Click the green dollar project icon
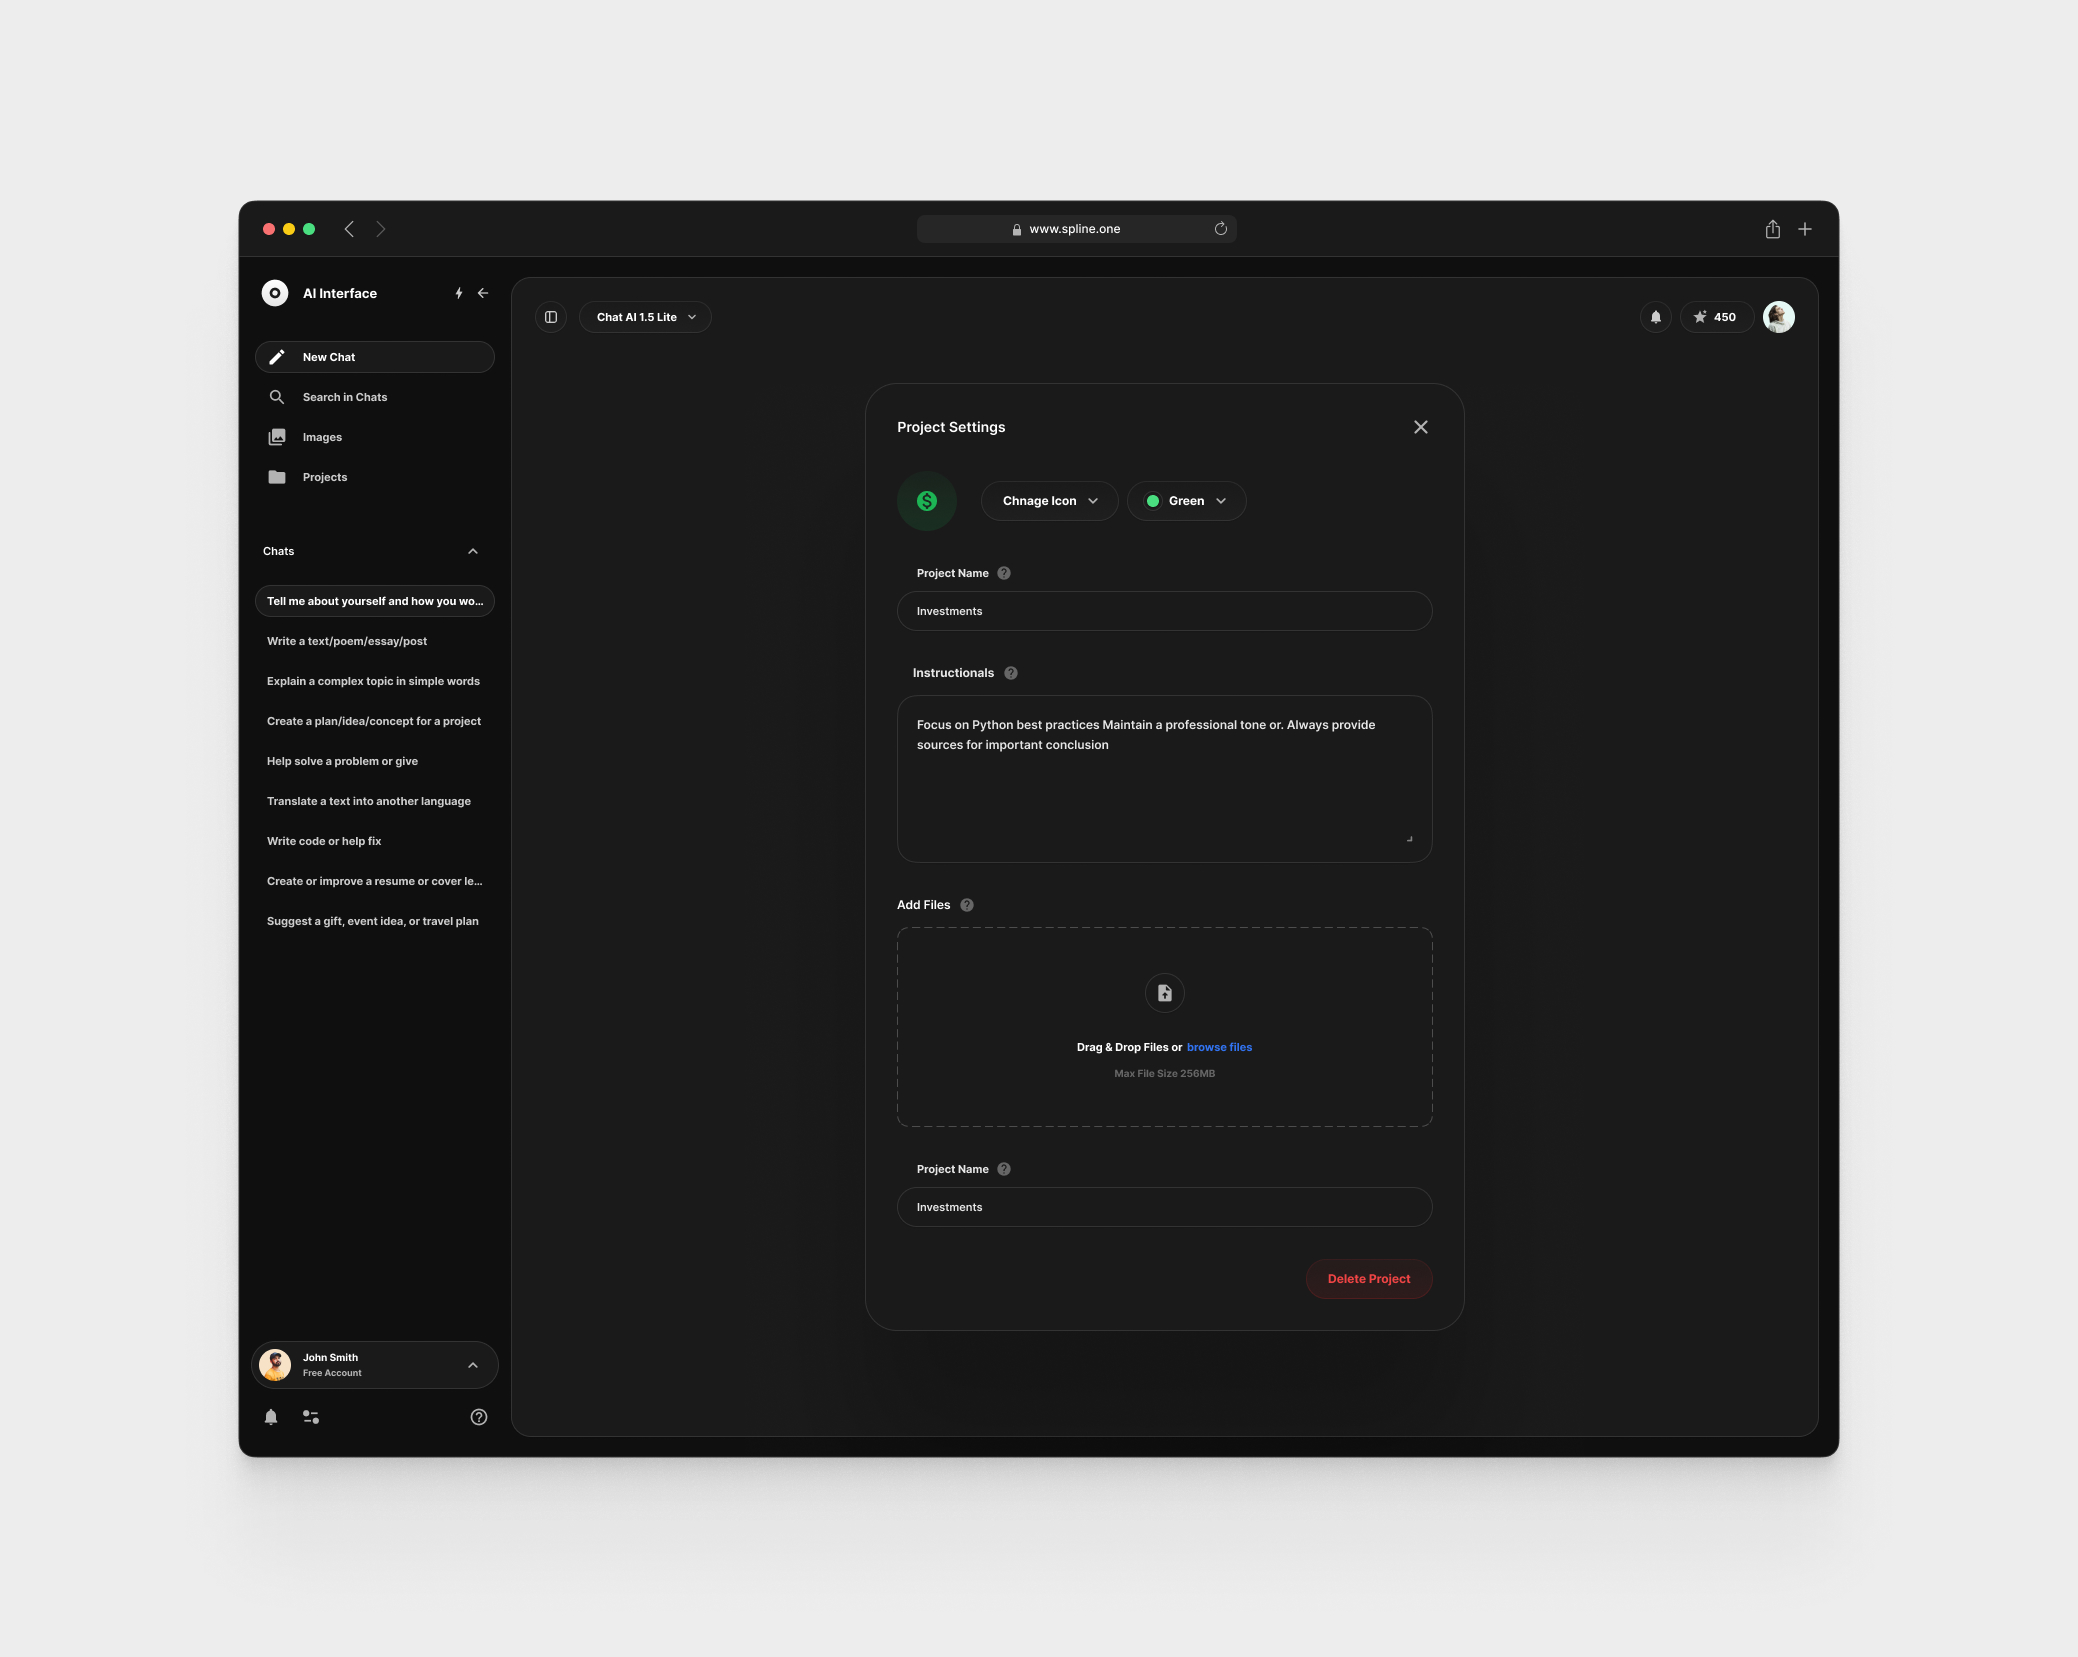This screenshot has width=2078, height=1657. tap(927, 501)
